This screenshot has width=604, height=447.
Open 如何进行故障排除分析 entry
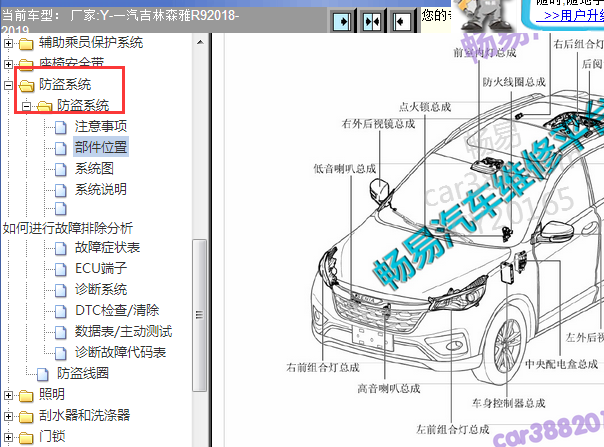[x=68, y=228]
